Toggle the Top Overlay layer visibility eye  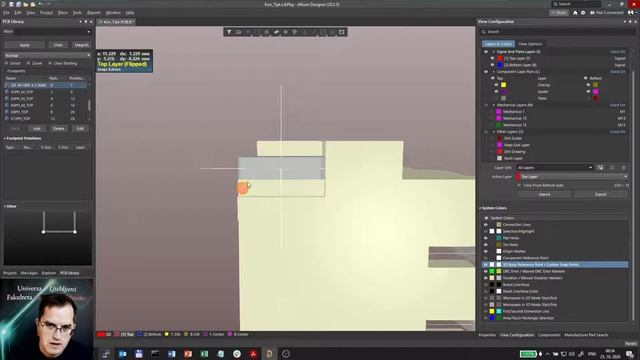click(x=496, y=85)
